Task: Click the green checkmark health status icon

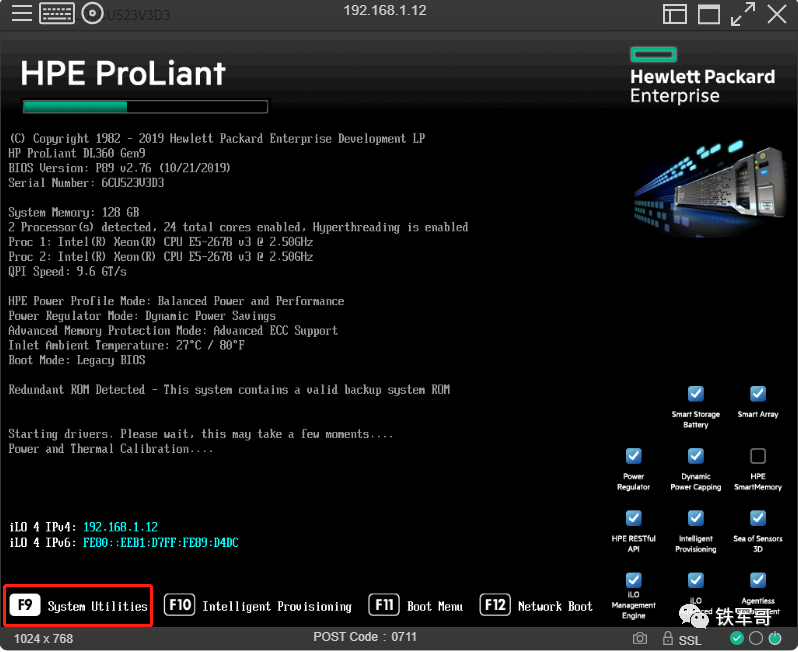Action: (x=736, y=638)
